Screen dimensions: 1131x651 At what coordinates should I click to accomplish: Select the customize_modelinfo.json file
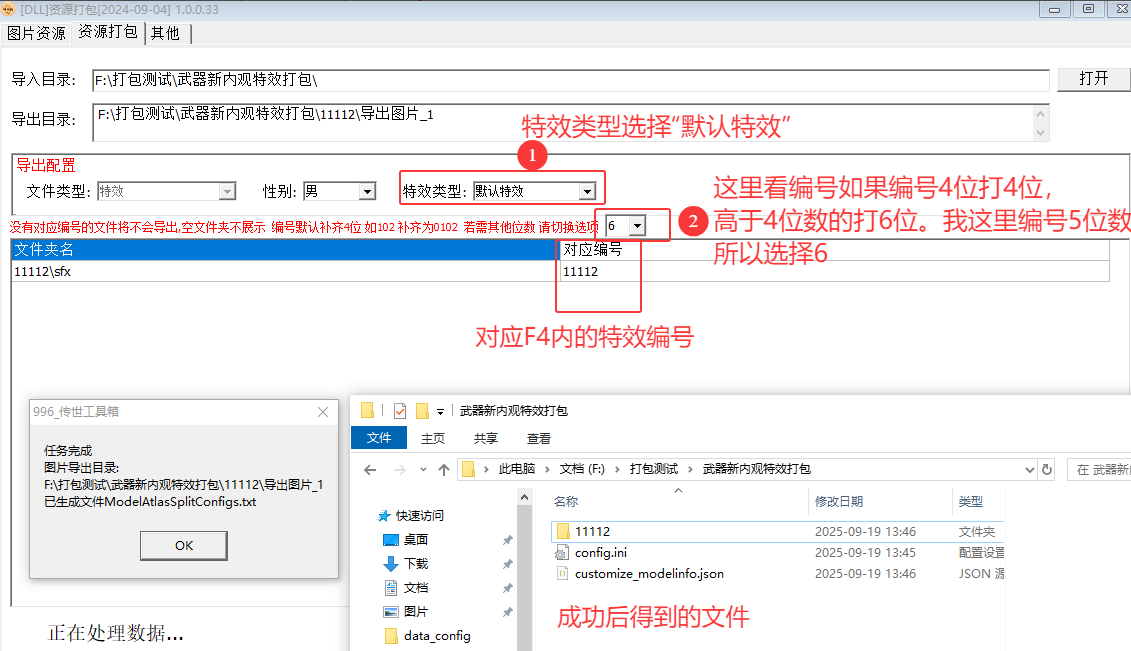pyautogui.click(x=648, y=574)
